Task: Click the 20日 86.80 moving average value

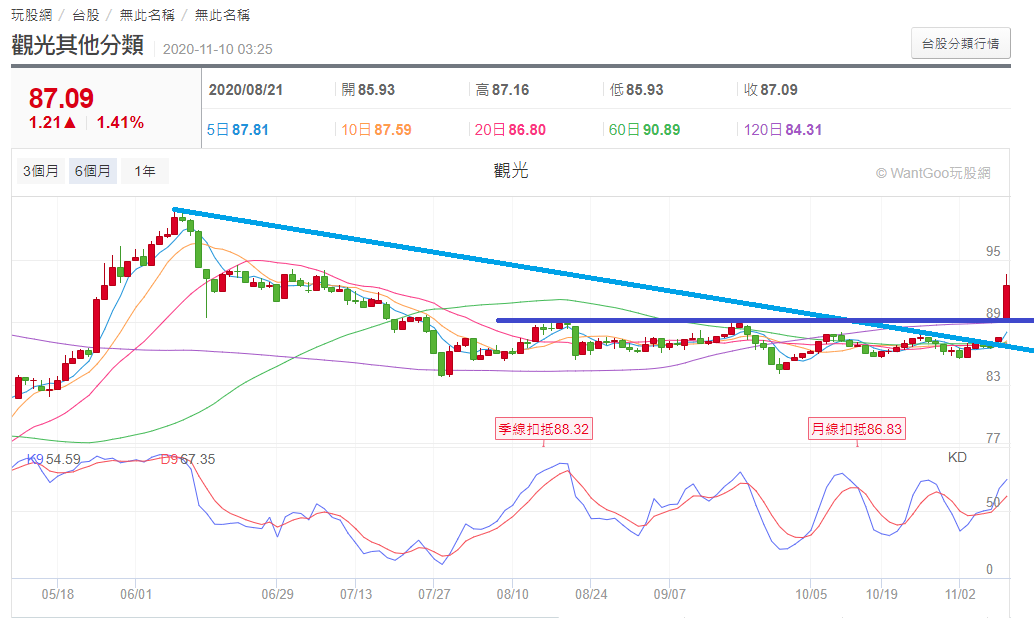Action: [x=510, y=130]
